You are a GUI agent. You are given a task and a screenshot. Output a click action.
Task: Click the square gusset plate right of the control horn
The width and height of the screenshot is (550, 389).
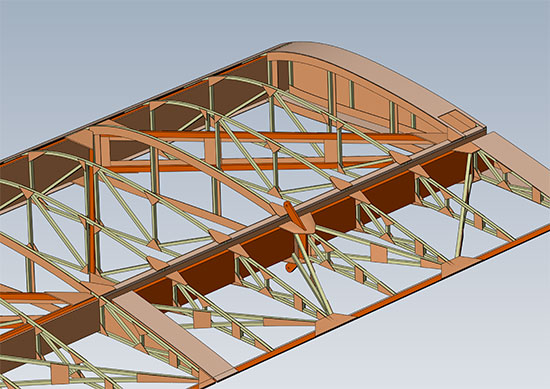pos(379,253)
